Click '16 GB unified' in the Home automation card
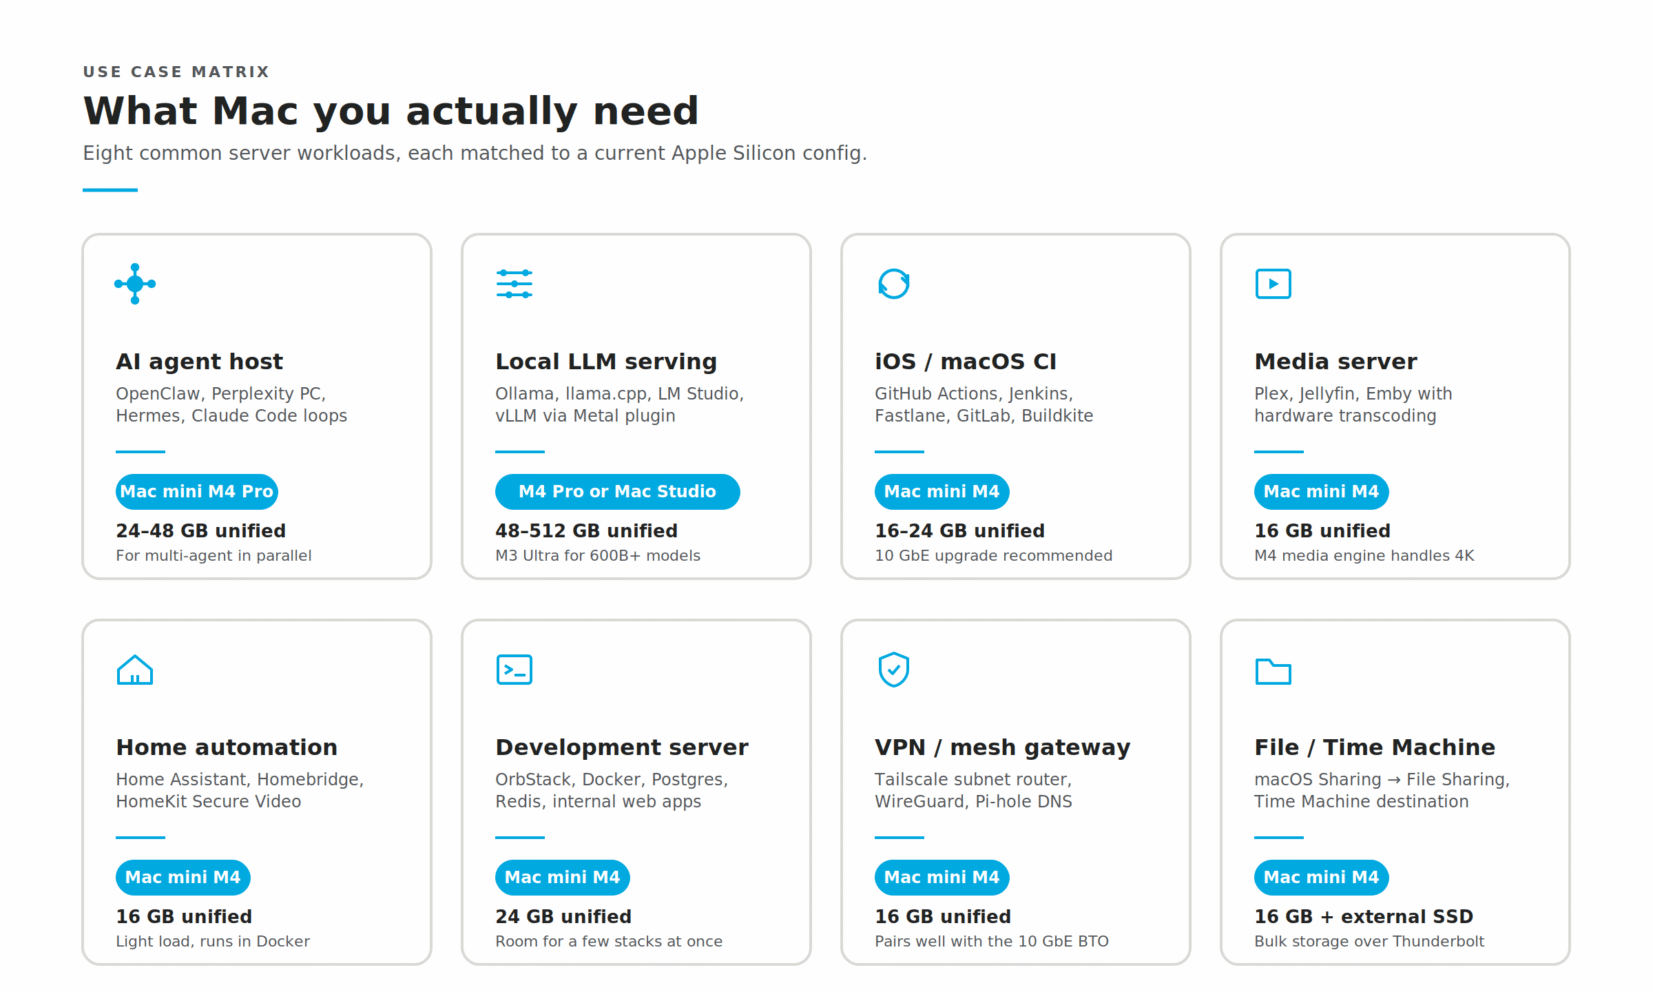1653x992 pixels. [184, 917]
